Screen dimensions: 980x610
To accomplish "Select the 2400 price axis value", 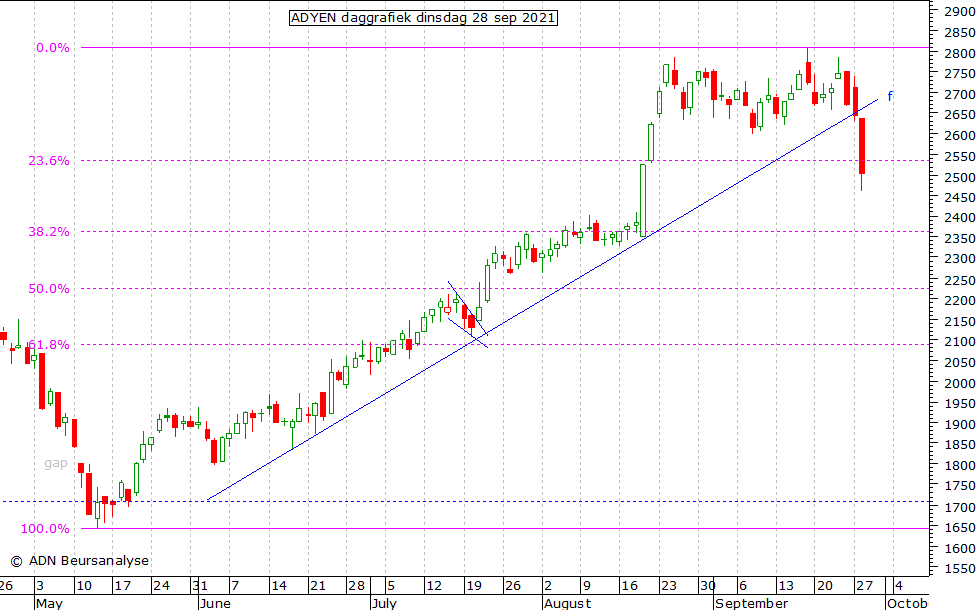I will (960, 218).
